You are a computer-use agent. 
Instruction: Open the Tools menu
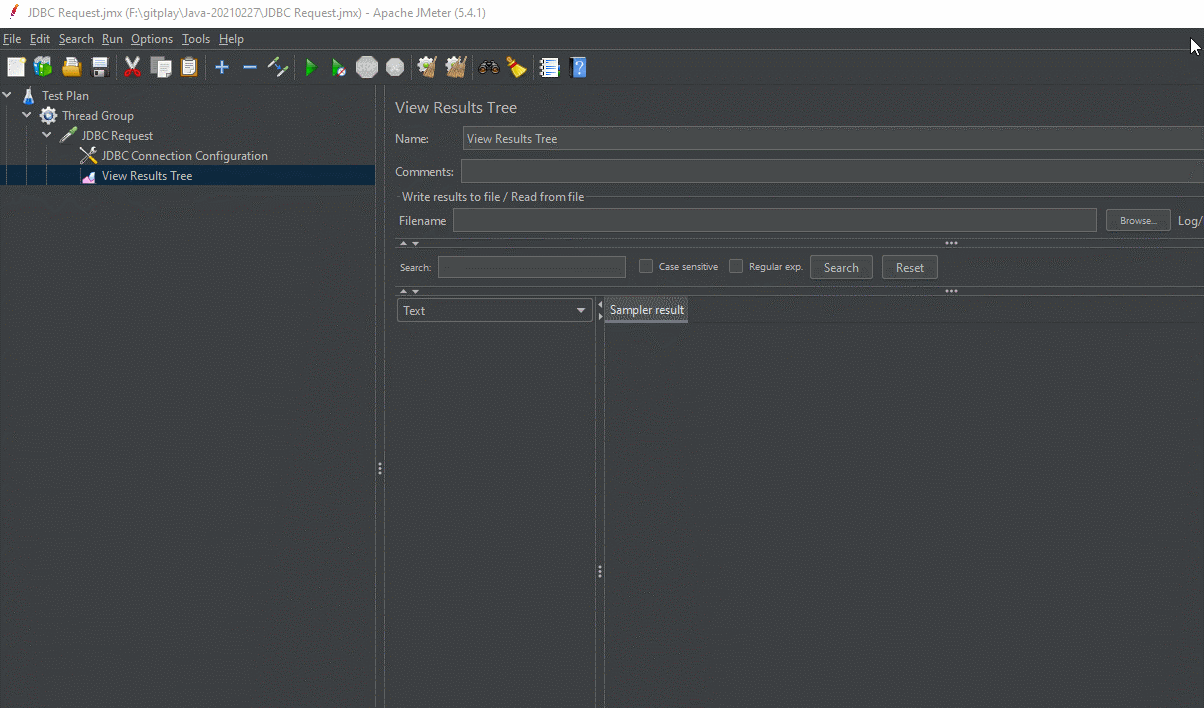(x=196, y=39)
